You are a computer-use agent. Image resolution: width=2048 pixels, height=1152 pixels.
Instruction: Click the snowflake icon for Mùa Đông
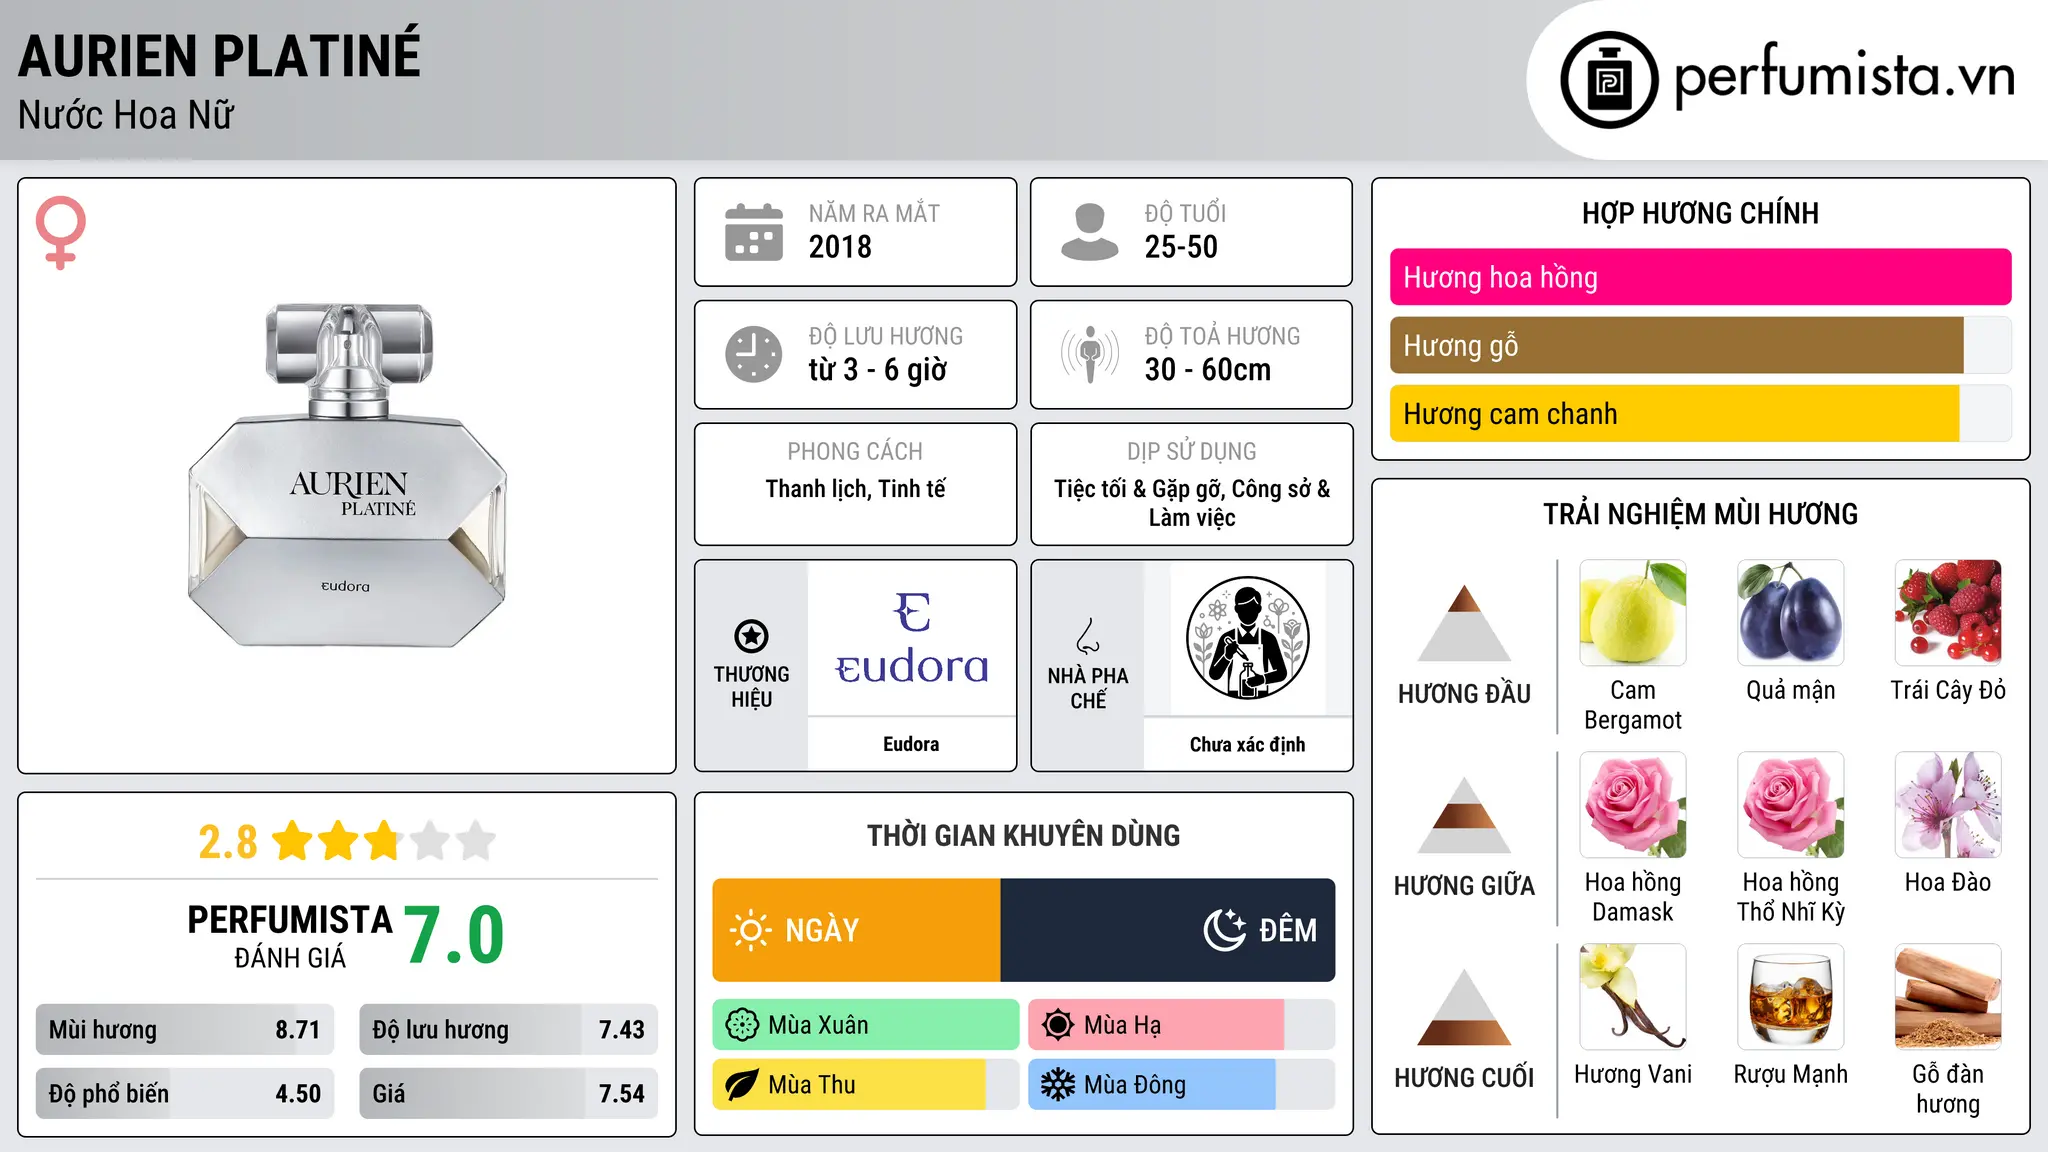coord(1058,1085)
